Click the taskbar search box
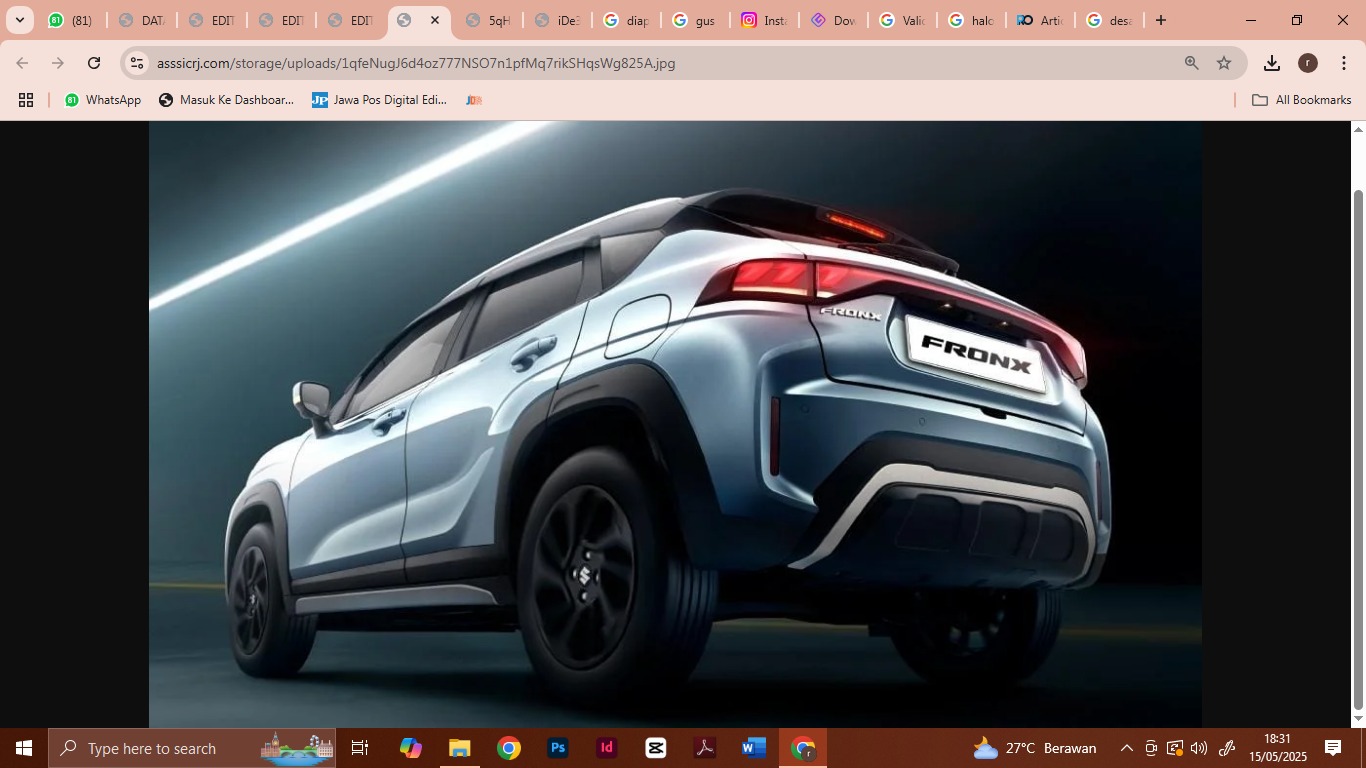The width and height of the screenshot is (1366, 768). coord(192,748)
